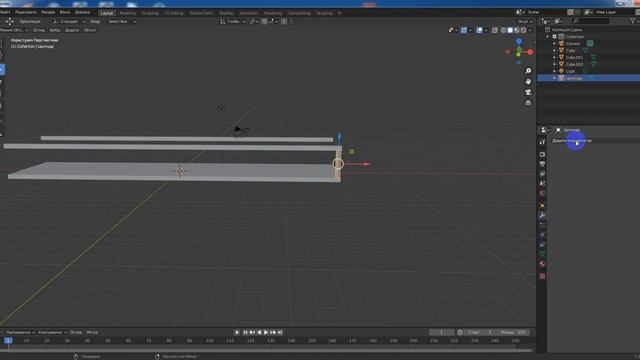Viewport: 640px width, 360px height.
Task: Click the zoom magnifier viewport icon
Action: [x=528, y=71]
